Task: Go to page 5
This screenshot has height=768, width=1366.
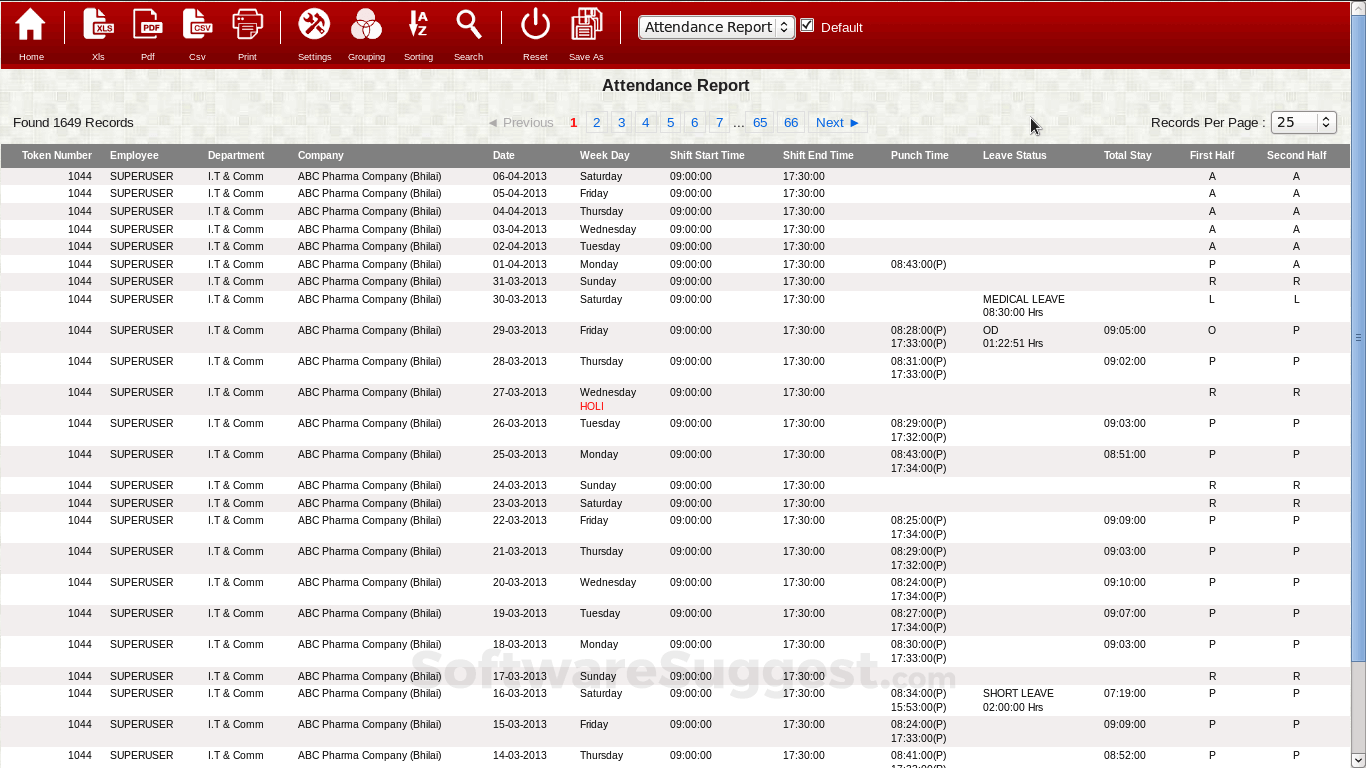Action: [670, 122]
